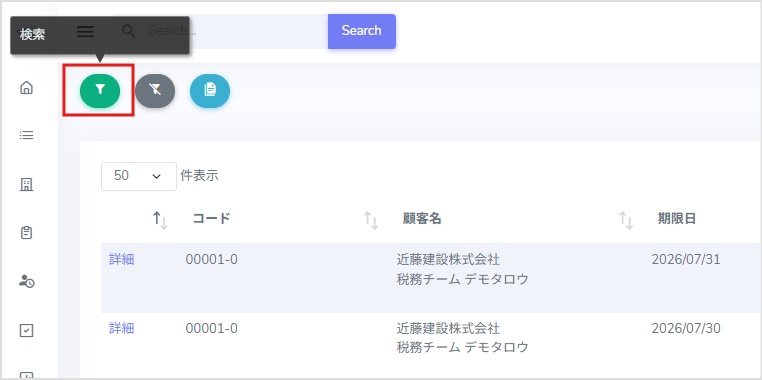Click the blue document copy button
The width and height of the screenshot is (762, 380).
click(x=210, y=90)
